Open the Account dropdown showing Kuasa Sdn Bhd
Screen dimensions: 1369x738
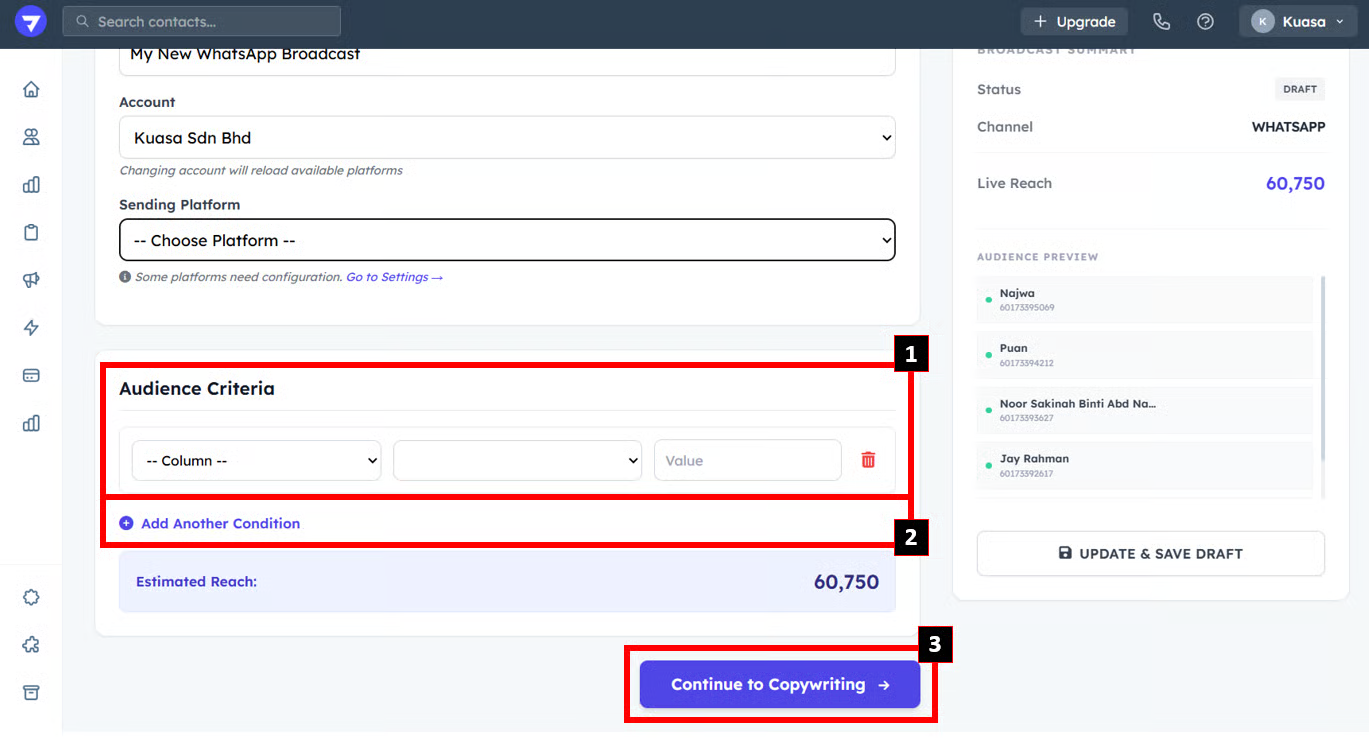click(507, 138)
